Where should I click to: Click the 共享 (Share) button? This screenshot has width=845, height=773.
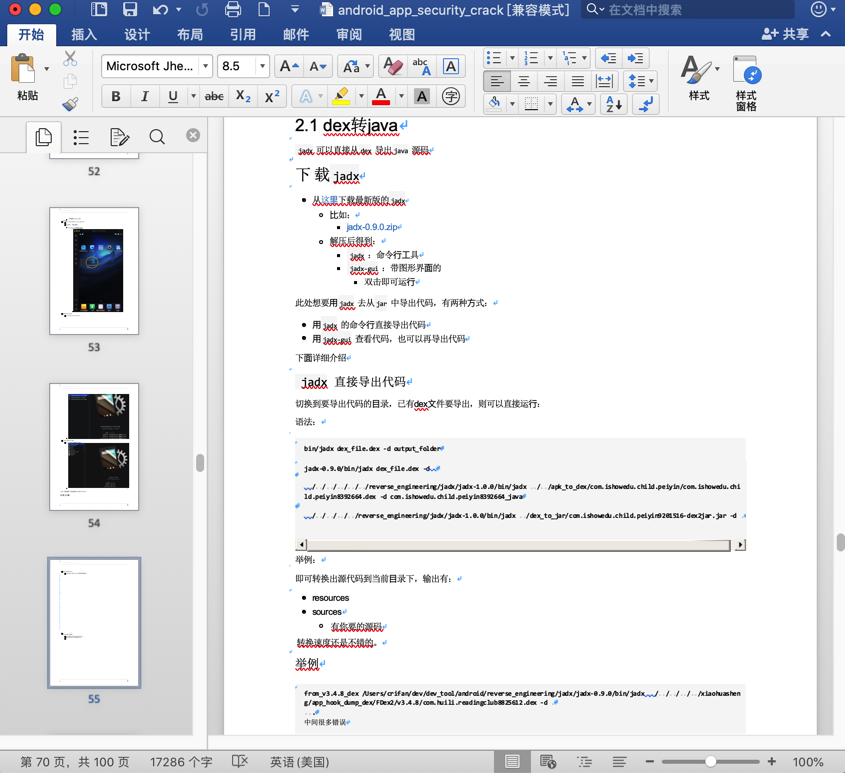786,34
